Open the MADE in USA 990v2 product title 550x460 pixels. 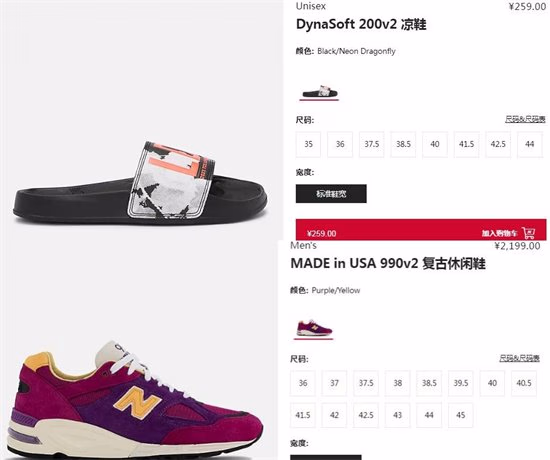click(x=388, y=264)
